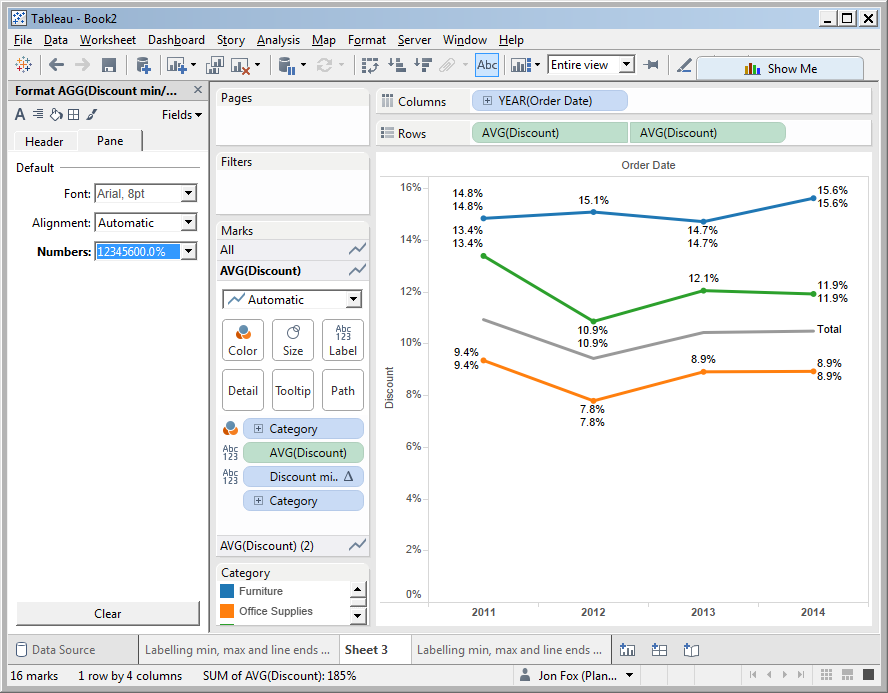
Task: Select the Swap Rows and Columns toolbar icon
Action: [370, 64]
